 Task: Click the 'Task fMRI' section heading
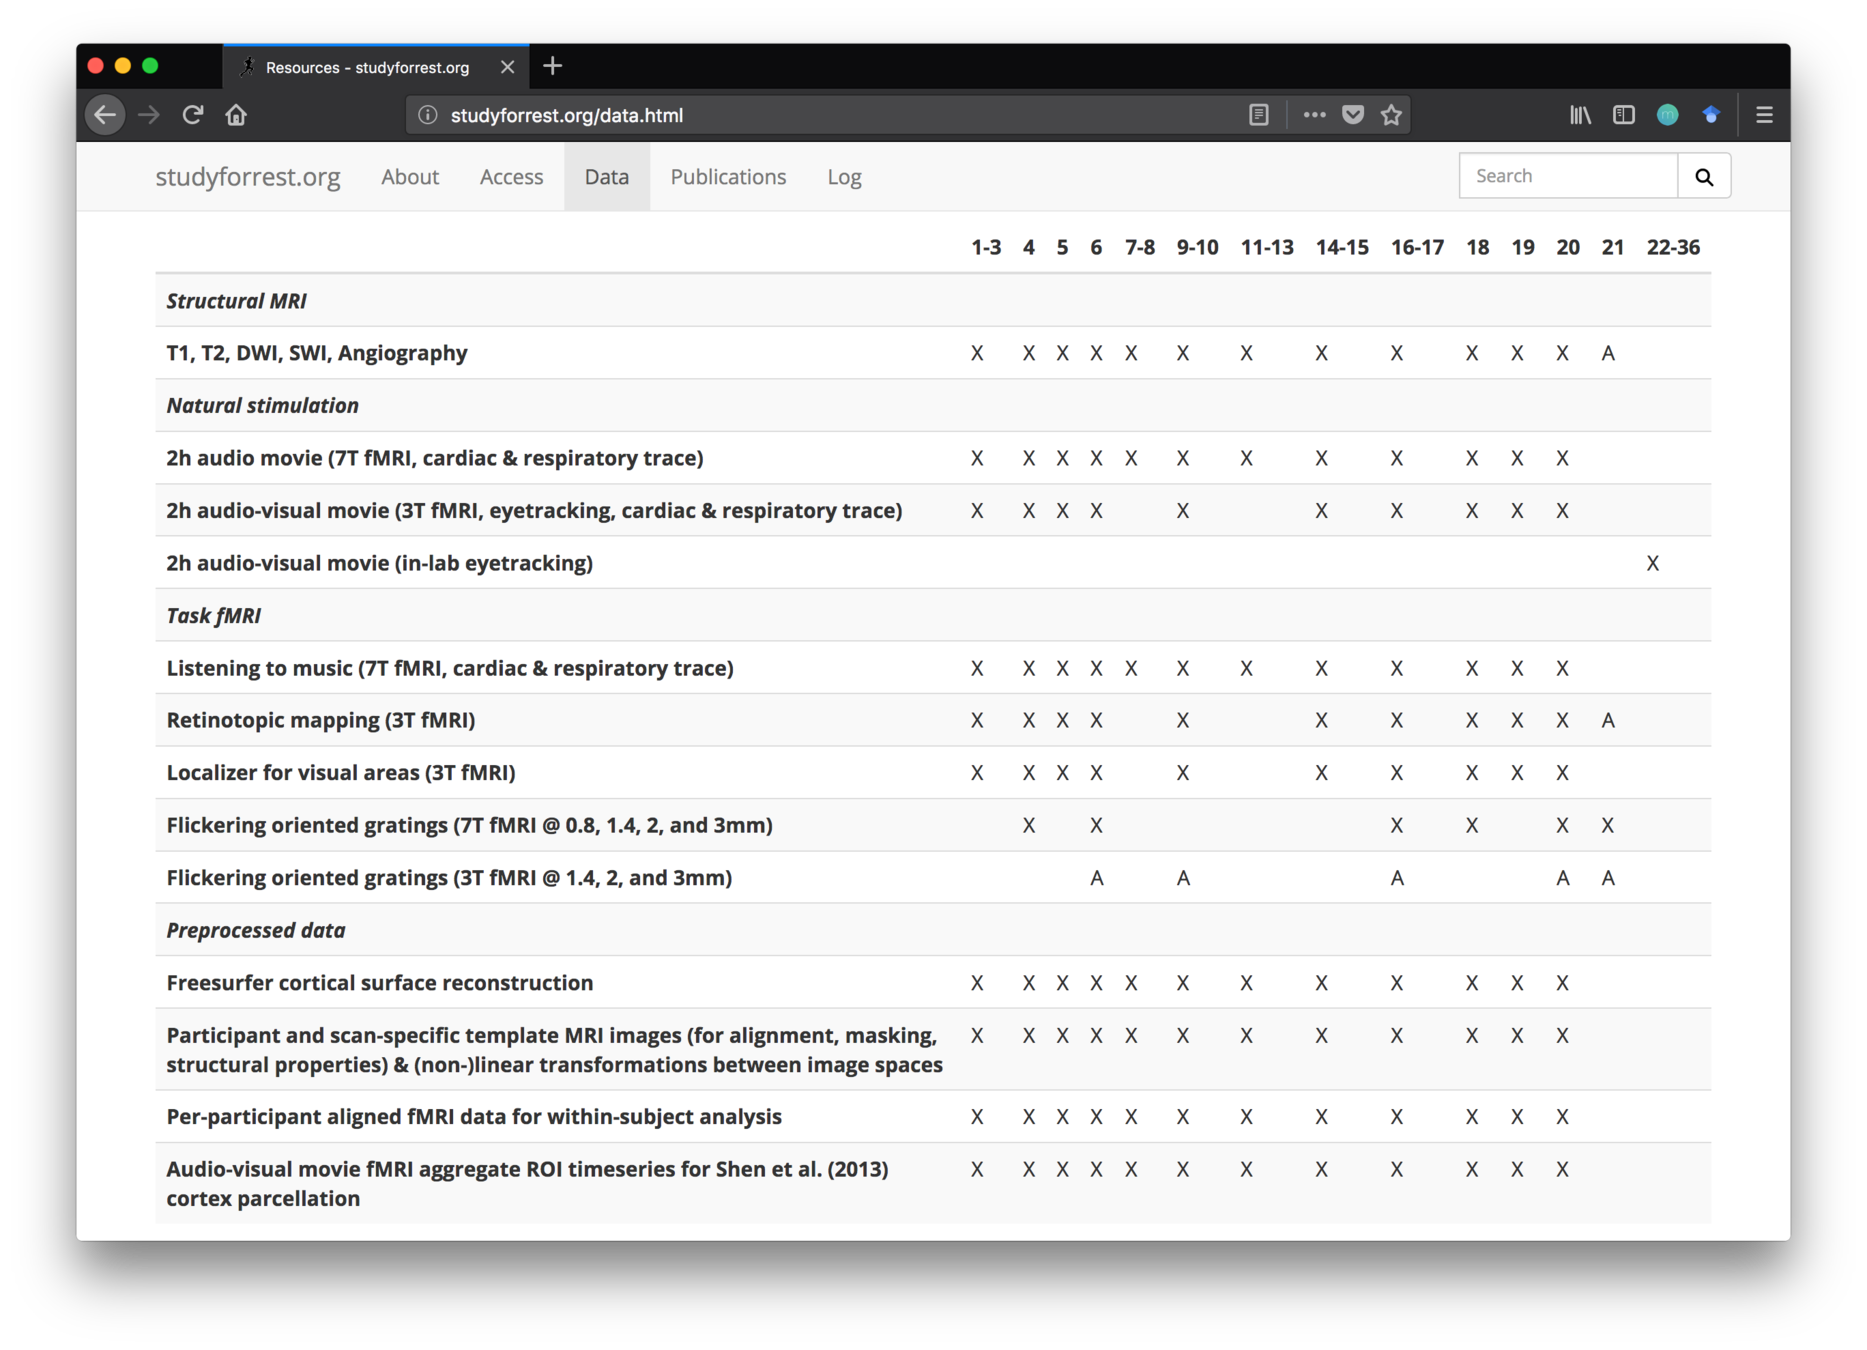213,616
